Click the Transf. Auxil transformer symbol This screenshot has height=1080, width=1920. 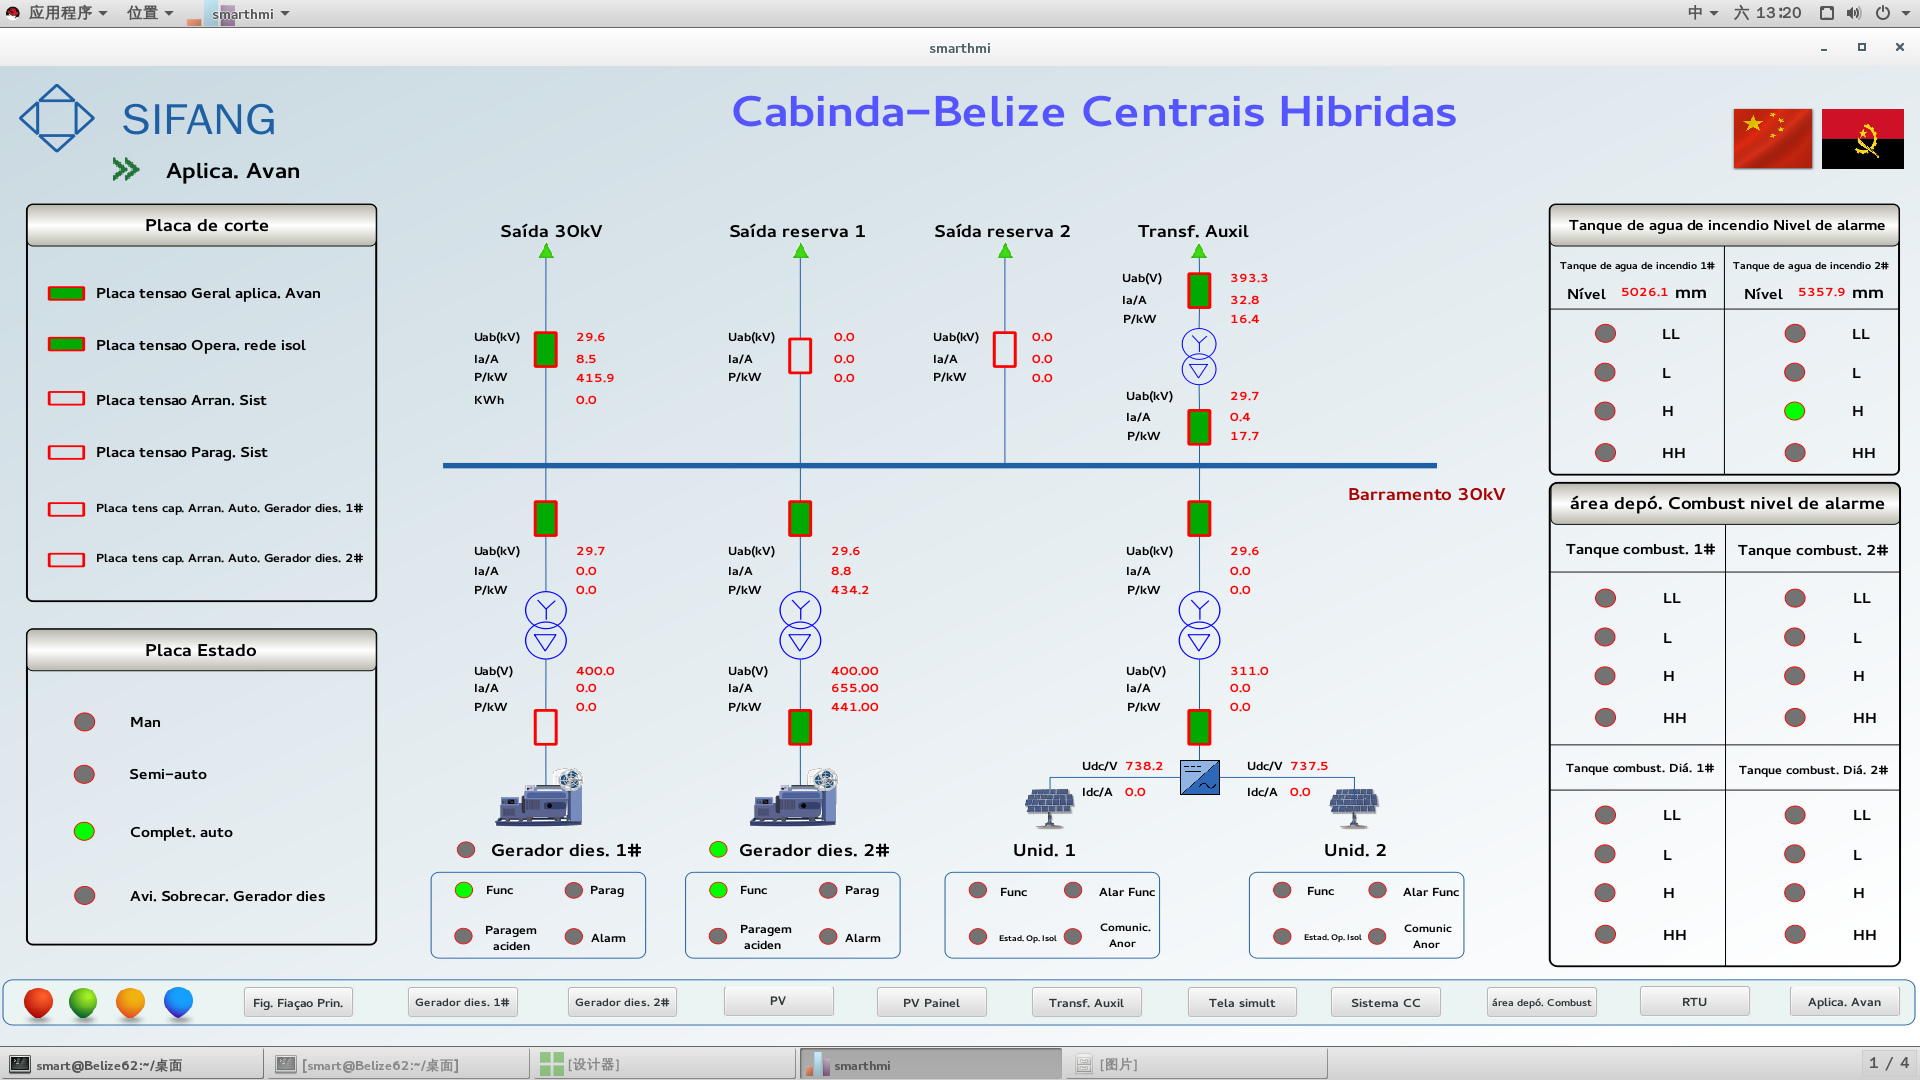1198,357
